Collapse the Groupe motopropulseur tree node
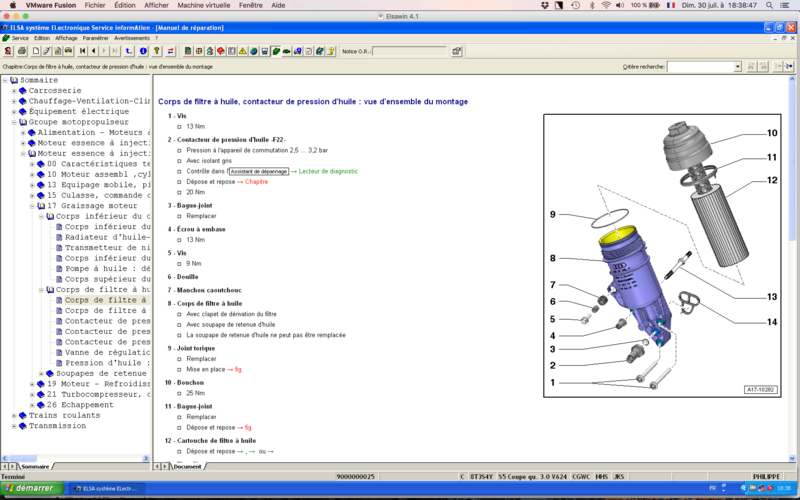 coord(14,122)
